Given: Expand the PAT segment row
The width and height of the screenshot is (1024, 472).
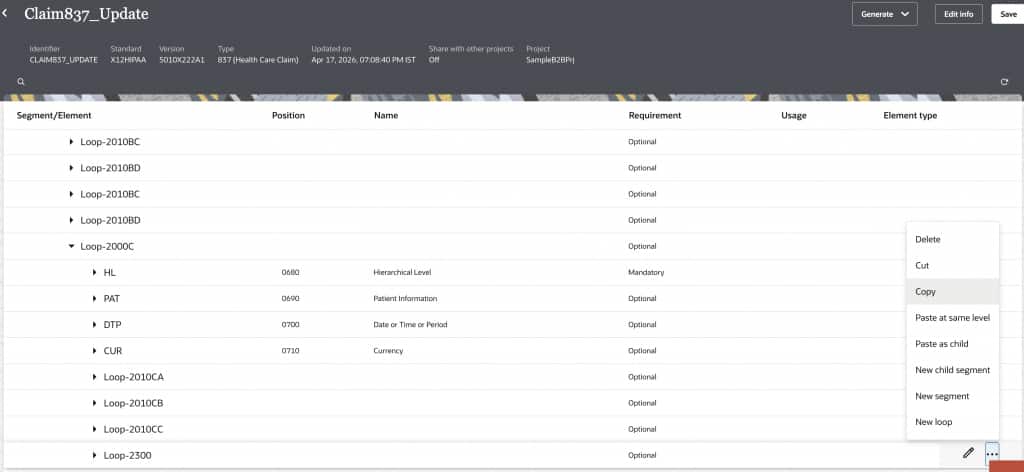Looking at the screenshot, I should coord(95,298).
